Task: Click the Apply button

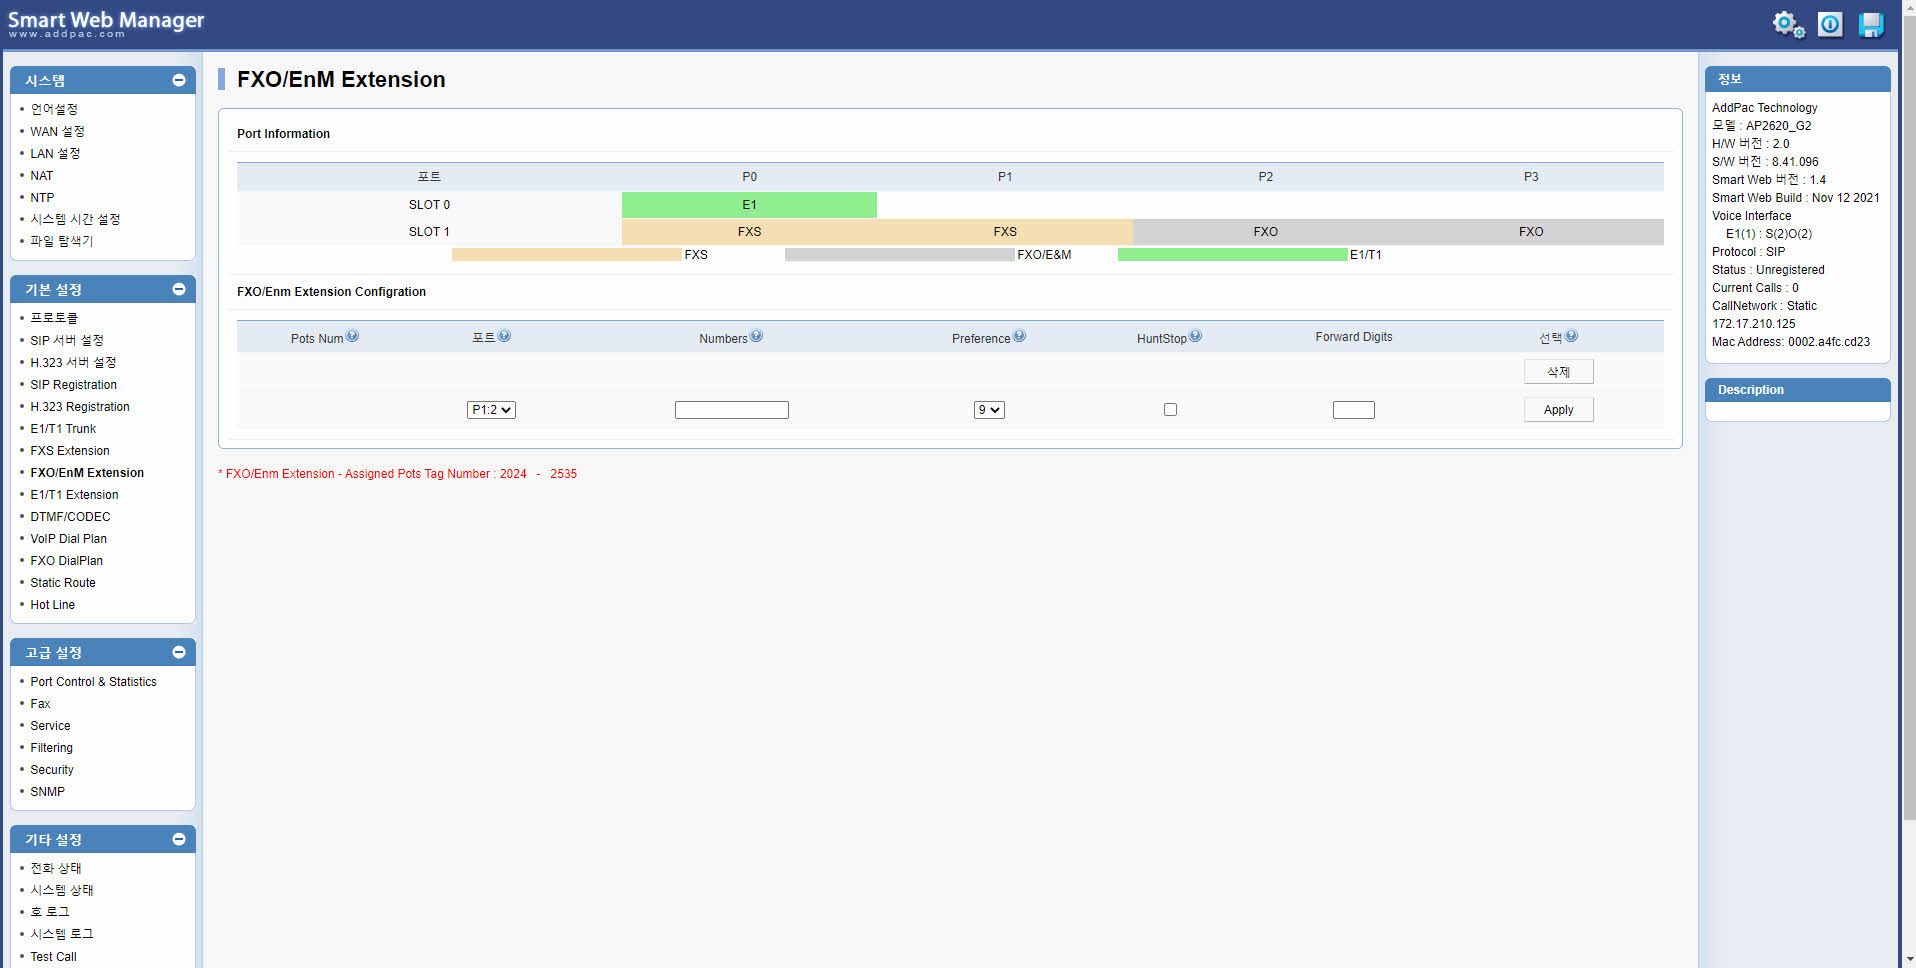Action: pos(1558,410)
